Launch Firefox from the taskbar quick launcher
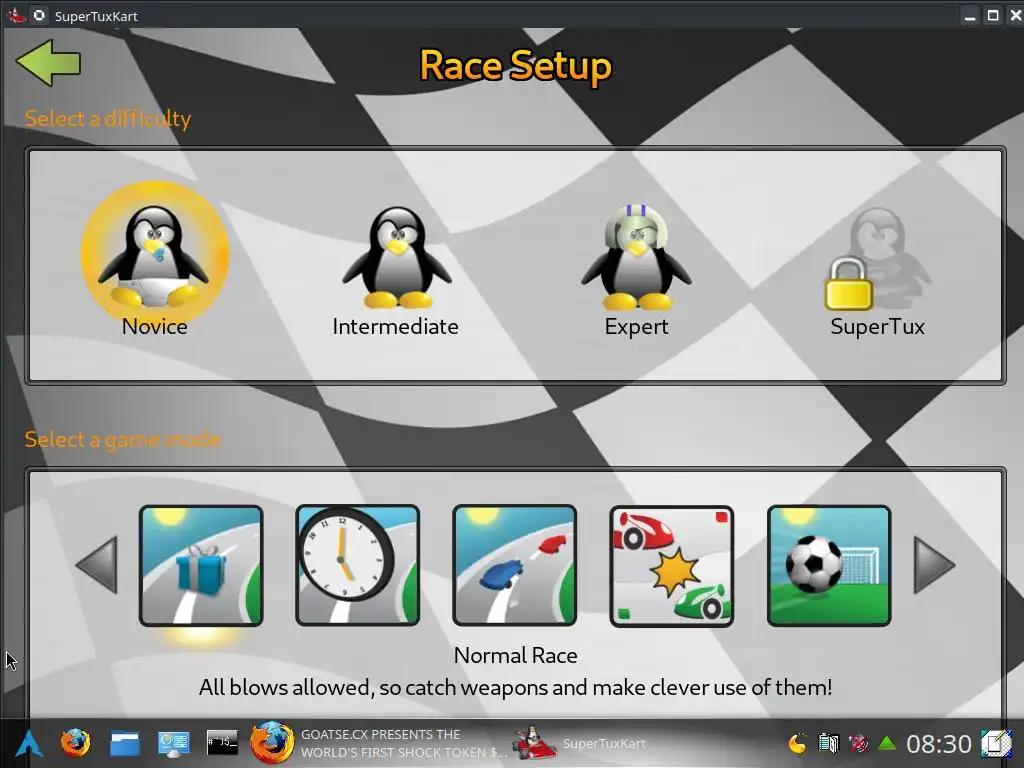The image size is (1024, 768). (x=76, y=743)
